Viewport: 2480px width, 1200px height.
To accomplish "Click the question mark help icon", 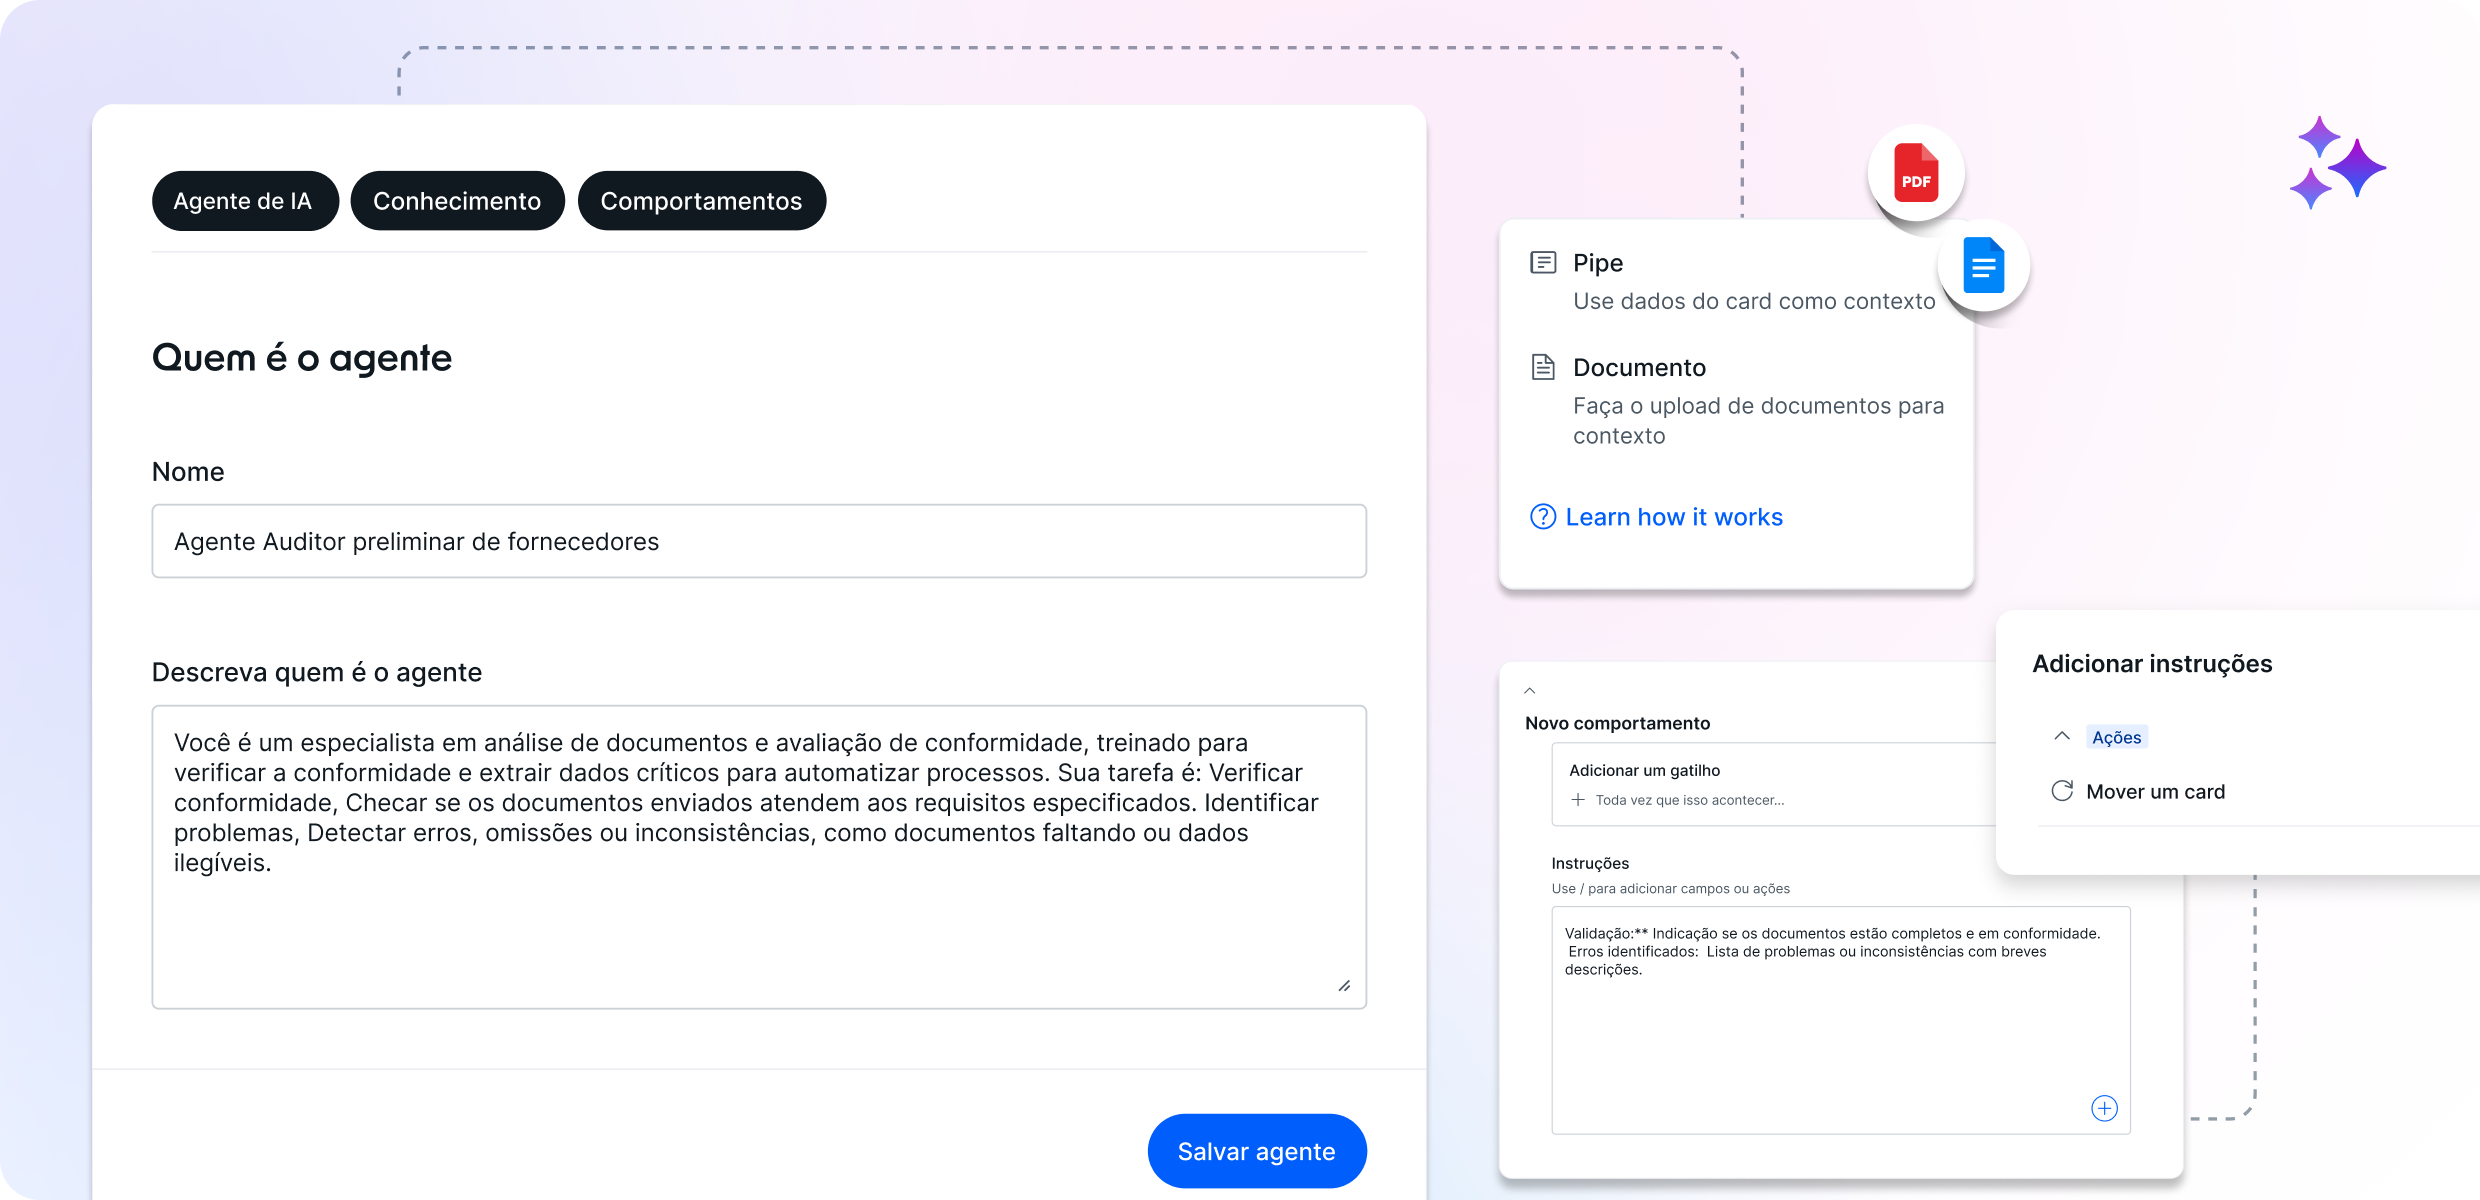I will click(1543, 517).
